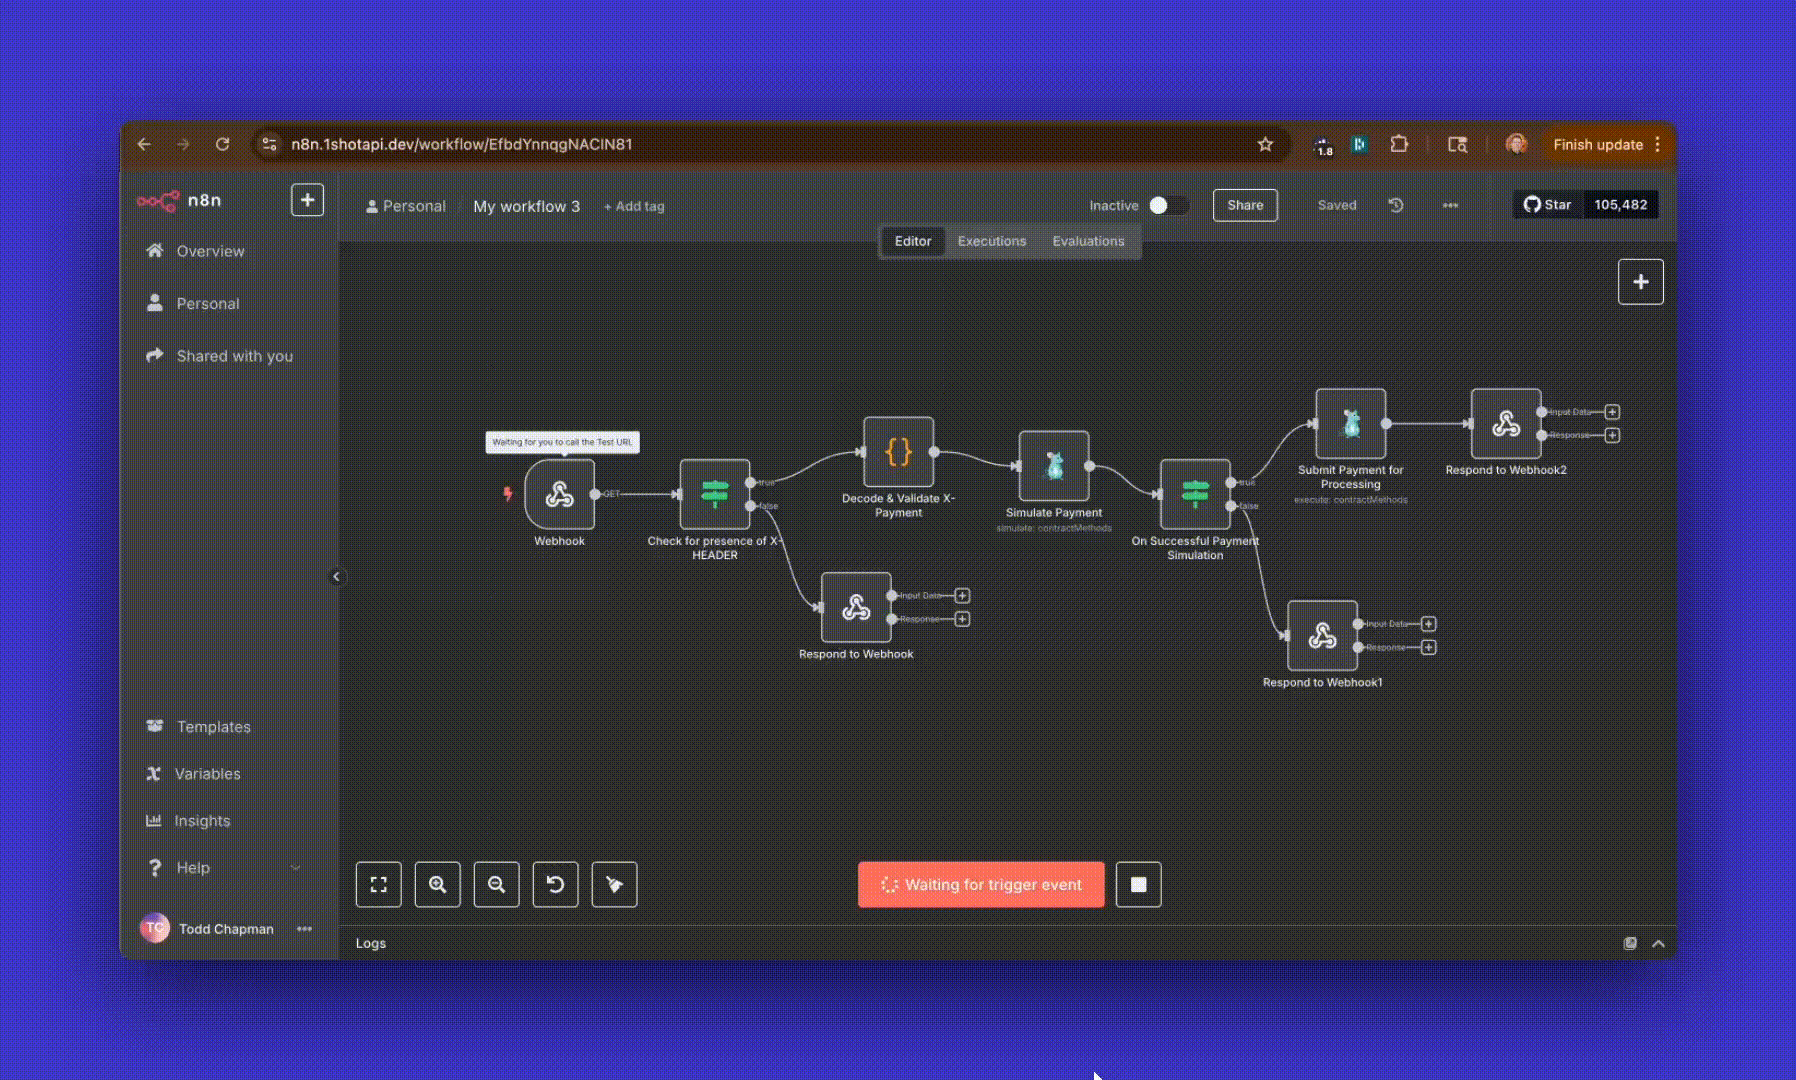Select the Check for presence of X-HEADER node
1796x1080 pixels.
point(714,494)
